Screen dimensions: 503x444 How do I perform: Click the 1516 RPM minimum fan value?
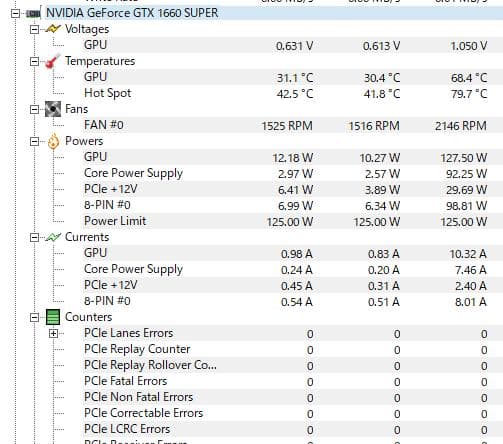374,126
